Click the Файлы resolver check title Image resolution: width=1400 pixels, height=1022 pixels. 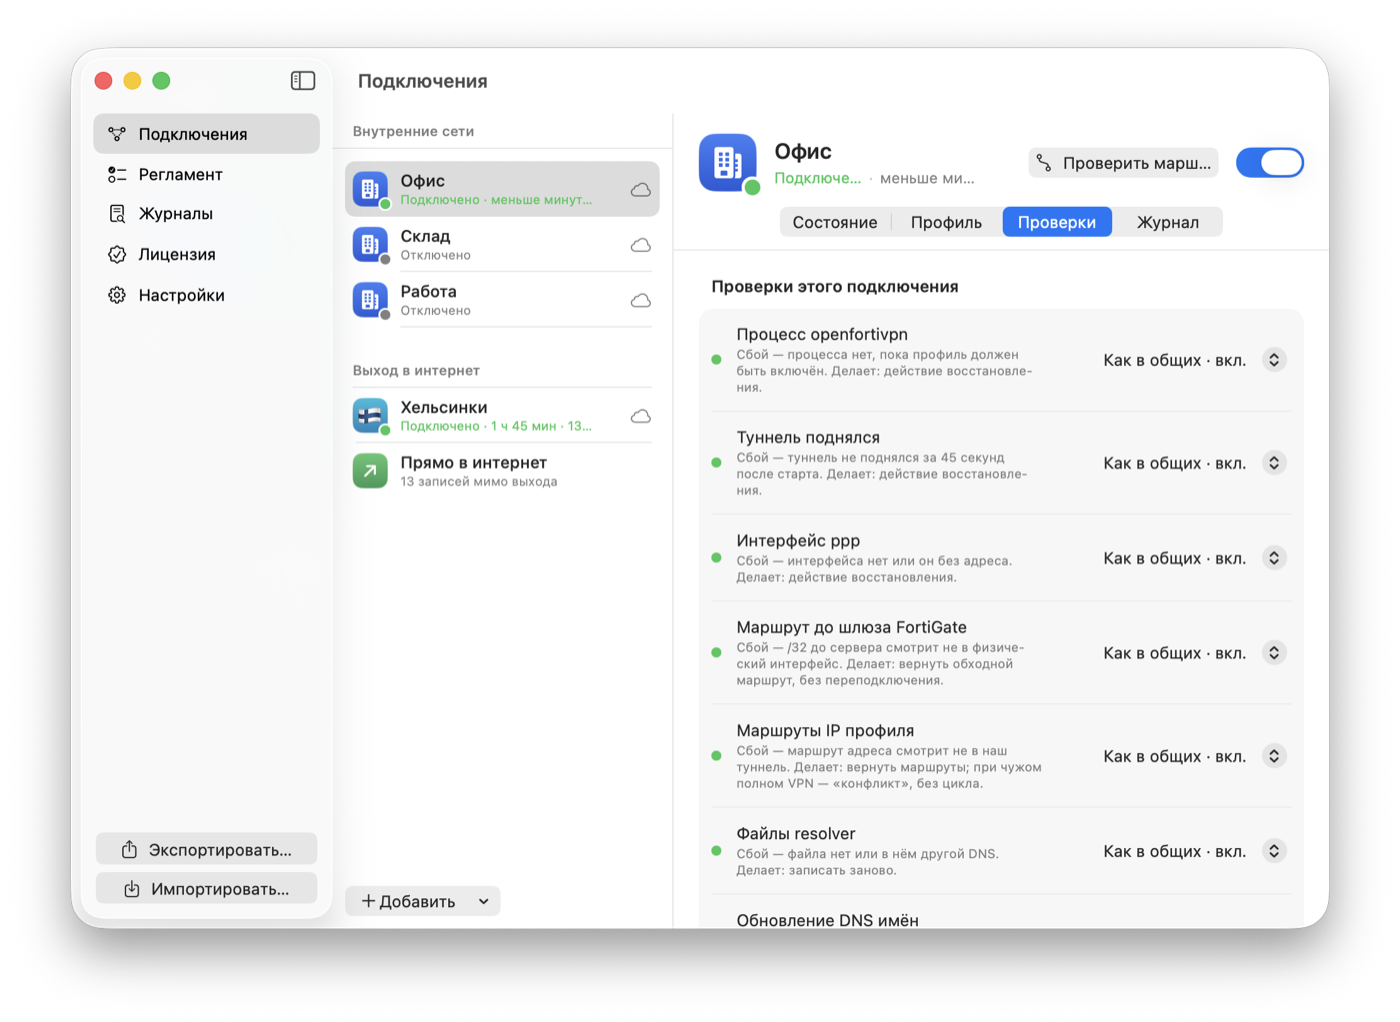point(796,834)
